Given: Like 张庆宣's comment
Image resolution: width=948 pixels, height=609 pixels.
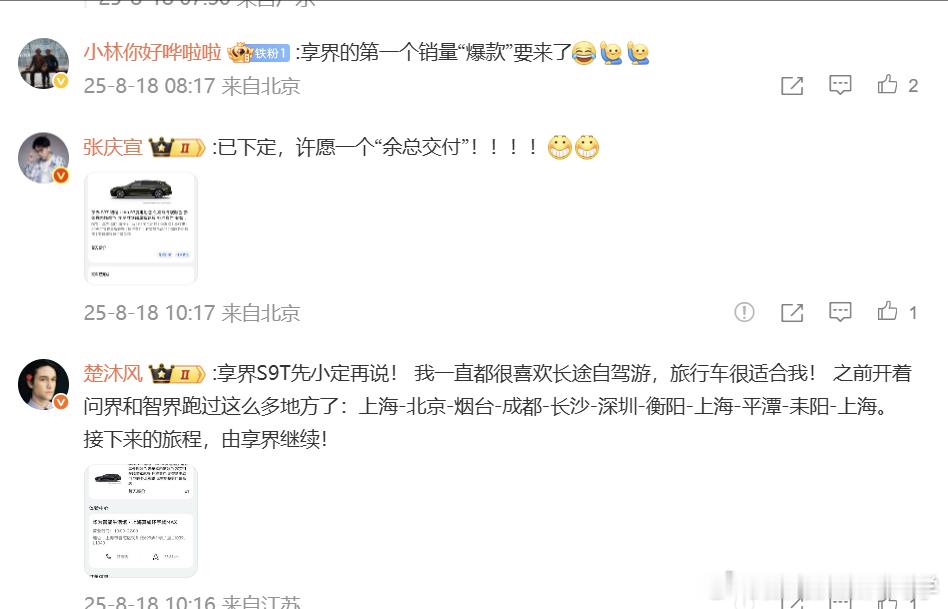Looking at the screenshot, I should (x=888, y=311).
